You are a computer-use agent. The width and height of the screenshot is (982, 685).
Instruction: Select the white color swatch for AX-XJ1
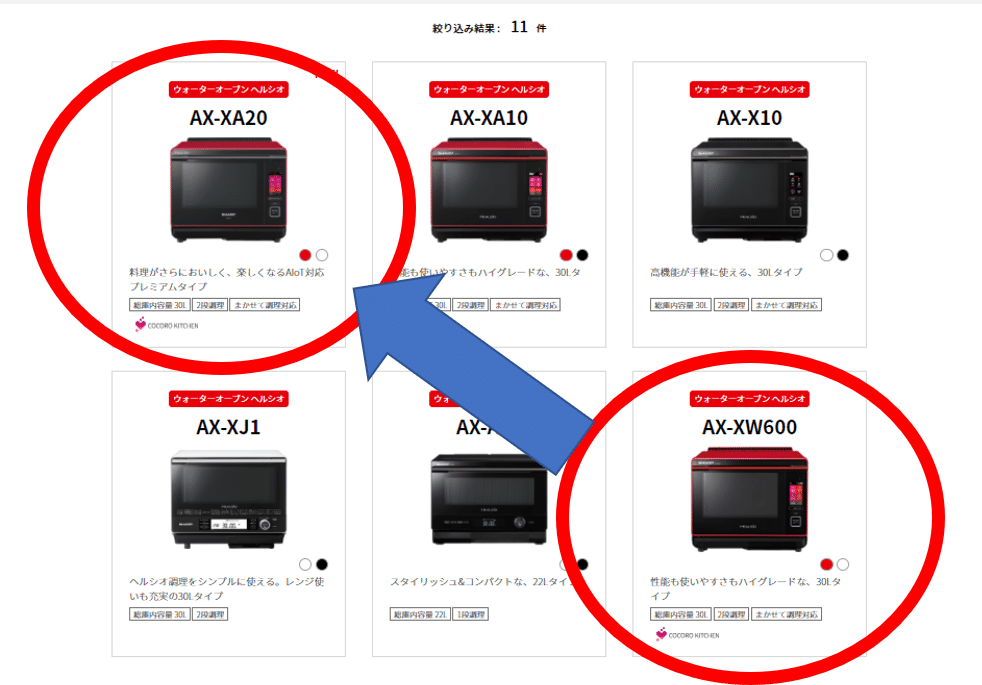(305, 564)
